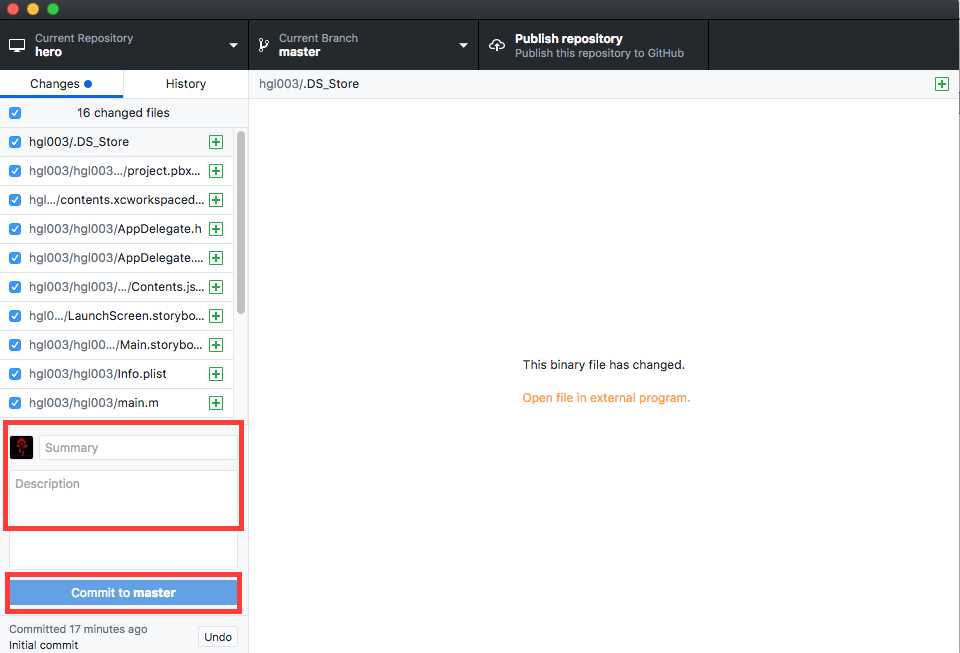Click the added-status icon for project.pbx file
Image resolution: width=960 pixels, height=653 pixels.
coord(216,171)
